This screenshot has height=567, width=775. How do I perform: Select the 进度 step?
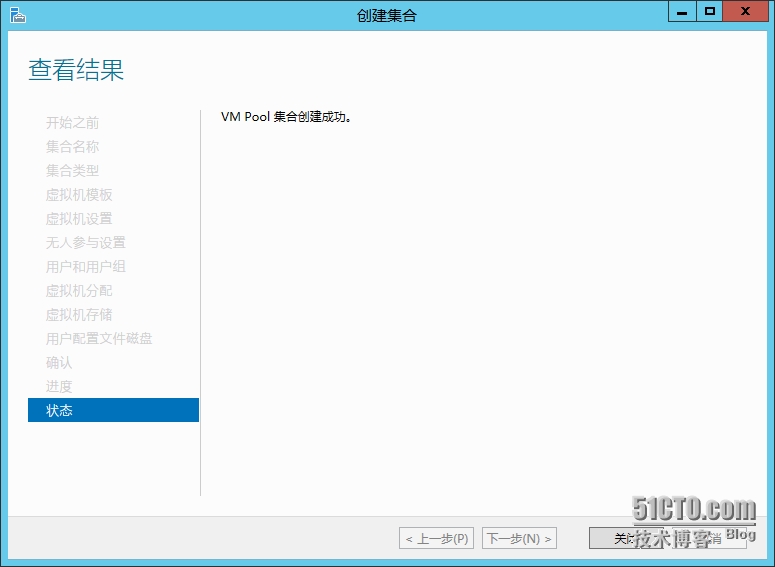59,386
